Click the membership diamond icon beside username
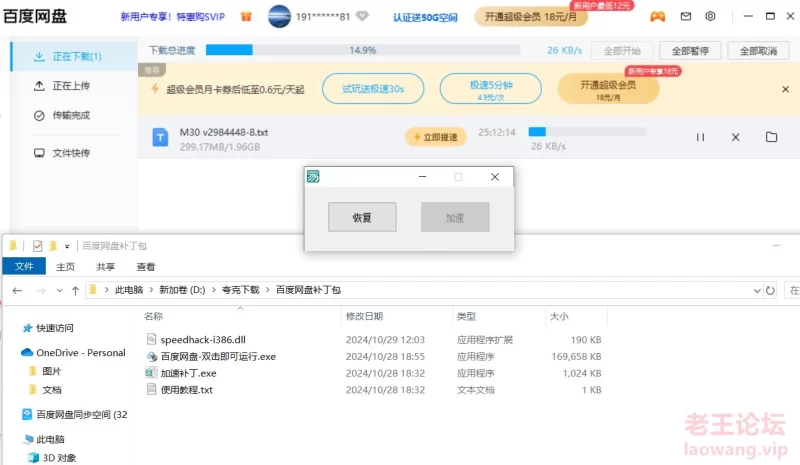This screenshot has height=465, width=800. click(x=362, y=16)
